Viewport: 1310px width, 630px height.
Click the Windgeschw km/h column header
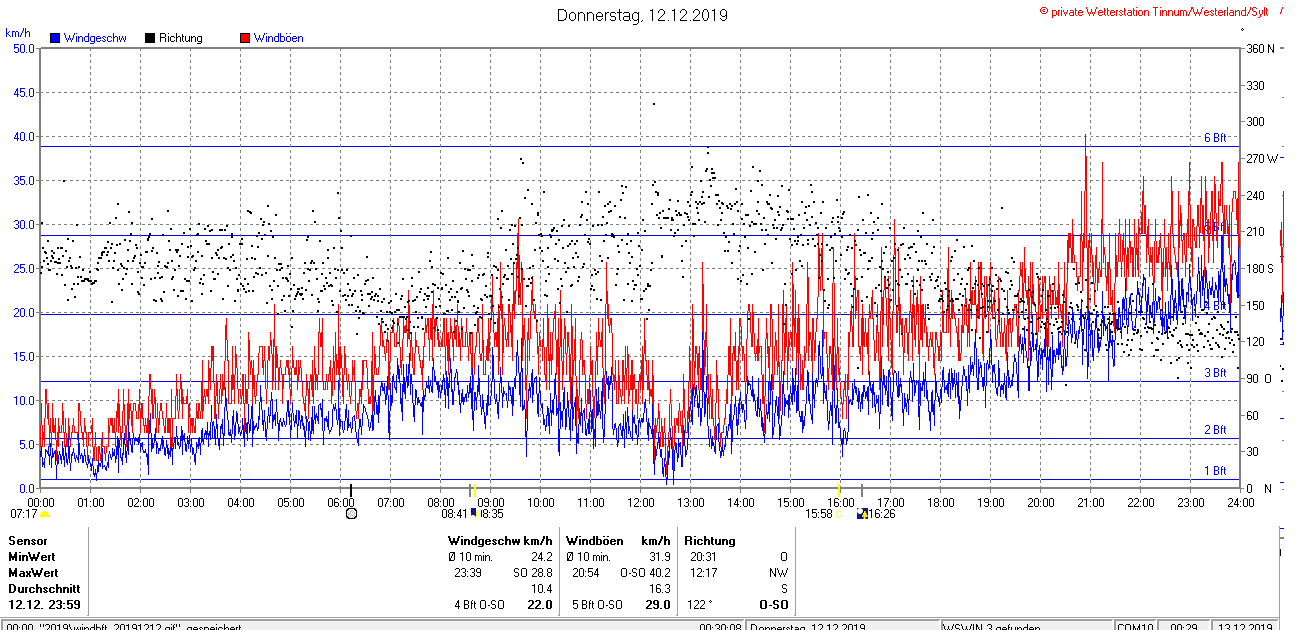coord(500,541)
